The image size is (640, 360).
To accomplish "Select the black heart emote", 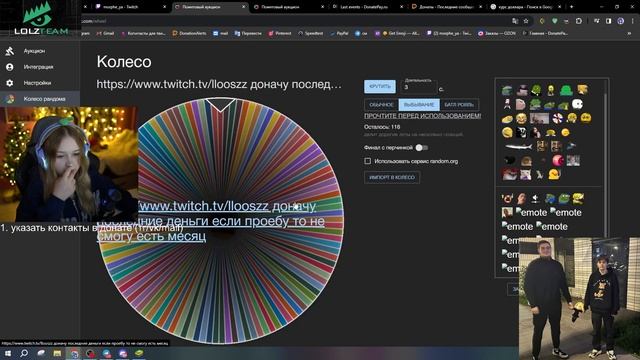I will tap(509, 160).
